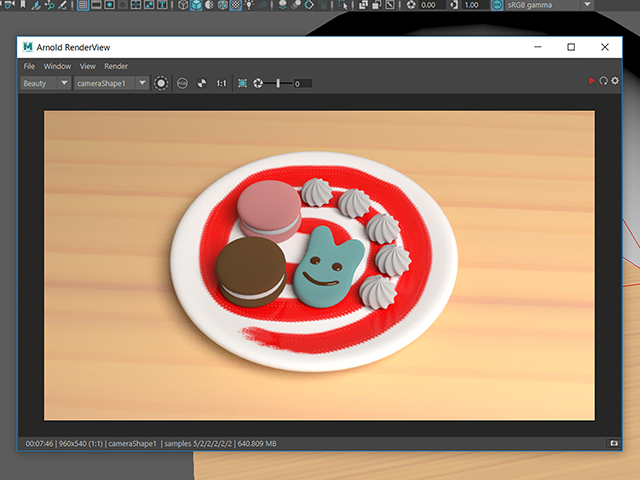Click the 2D pan/zoom magnifier icon
The width and height of the screenshot is (640, 480).
[49, 5]
